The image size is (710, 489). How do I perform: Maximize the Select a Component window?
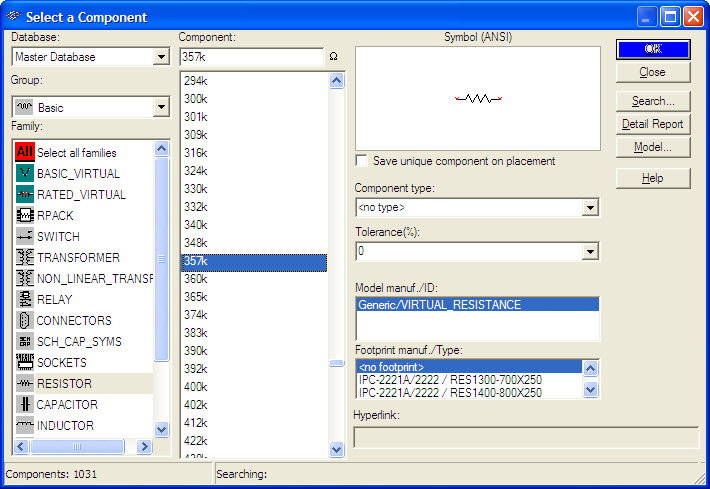pyautogui.click(x=670, y=17)
